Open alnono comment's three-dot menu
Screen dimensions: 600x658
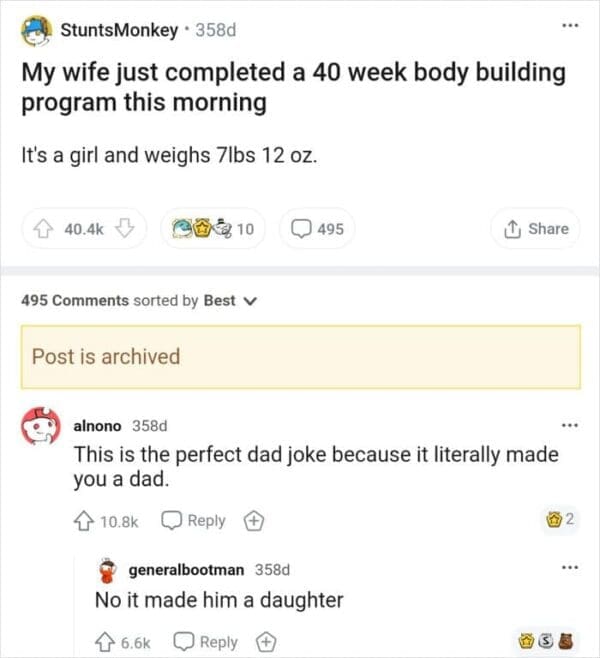tap(569, 425)
